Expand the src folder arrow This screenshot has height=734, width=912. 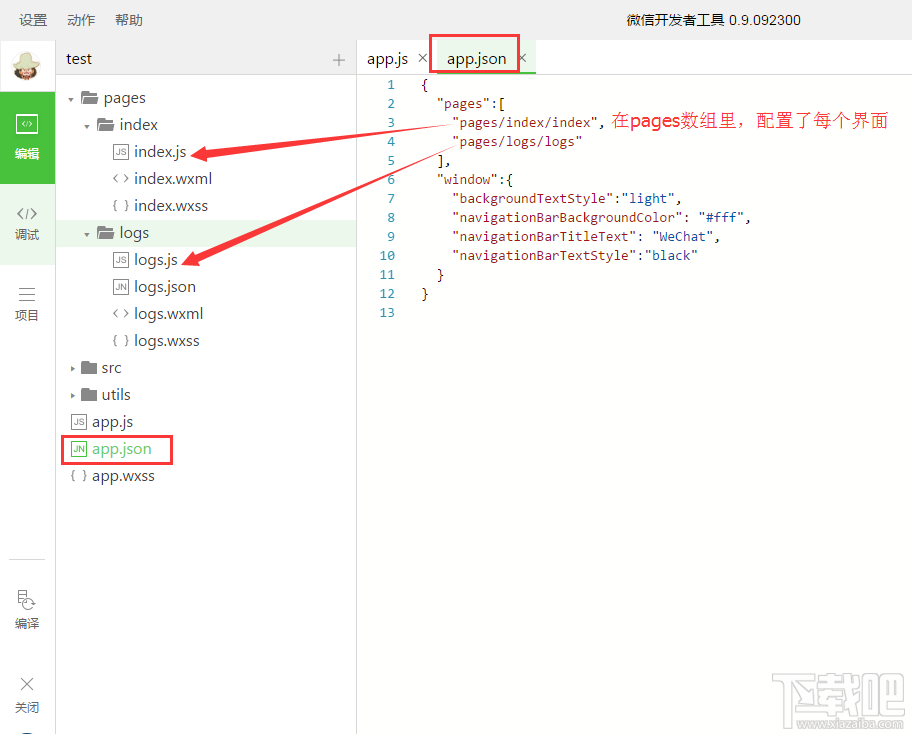73,368
